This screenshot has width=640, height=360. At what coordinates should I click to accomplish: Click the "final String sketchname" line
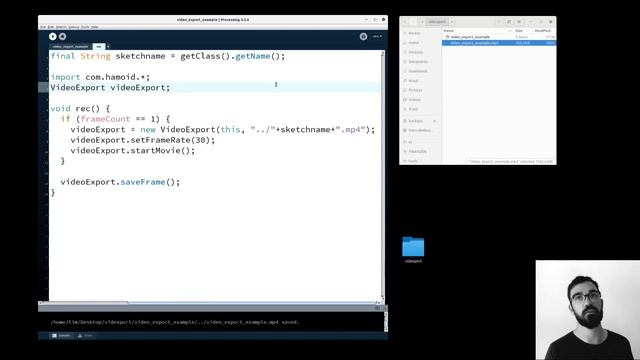[x=168, y=56]
